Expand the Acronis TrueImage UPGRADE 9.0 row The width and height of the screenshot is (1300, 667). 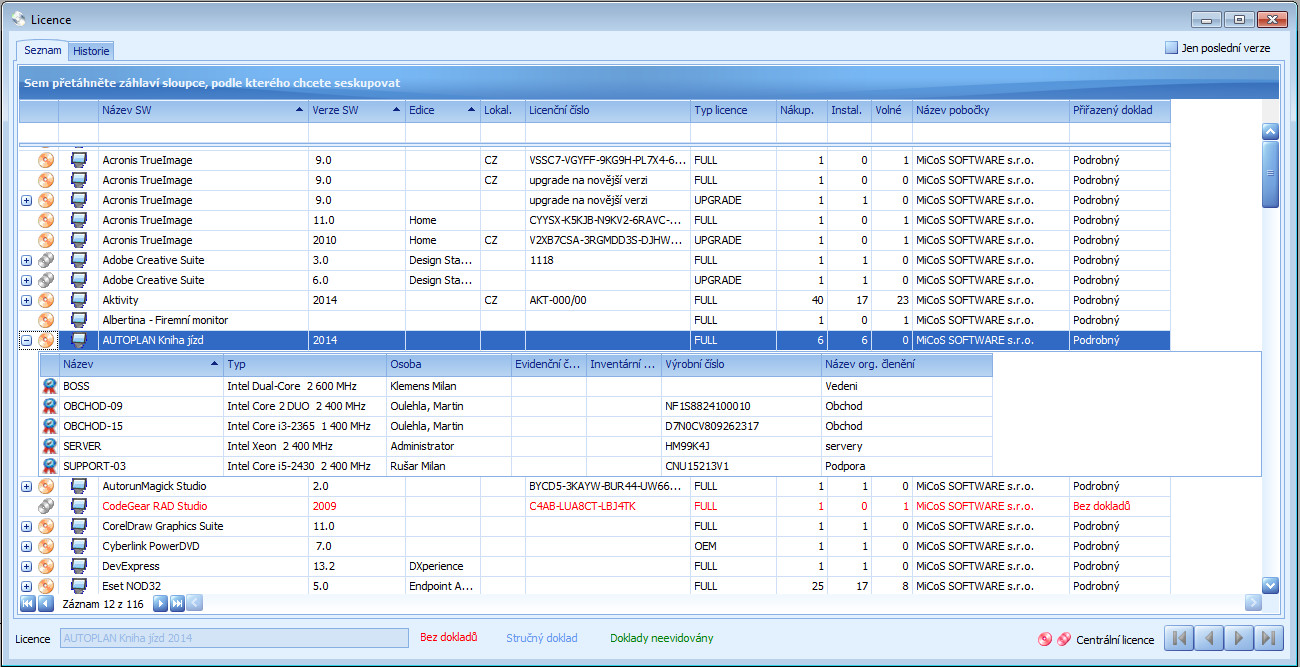(x=26, y=200)
